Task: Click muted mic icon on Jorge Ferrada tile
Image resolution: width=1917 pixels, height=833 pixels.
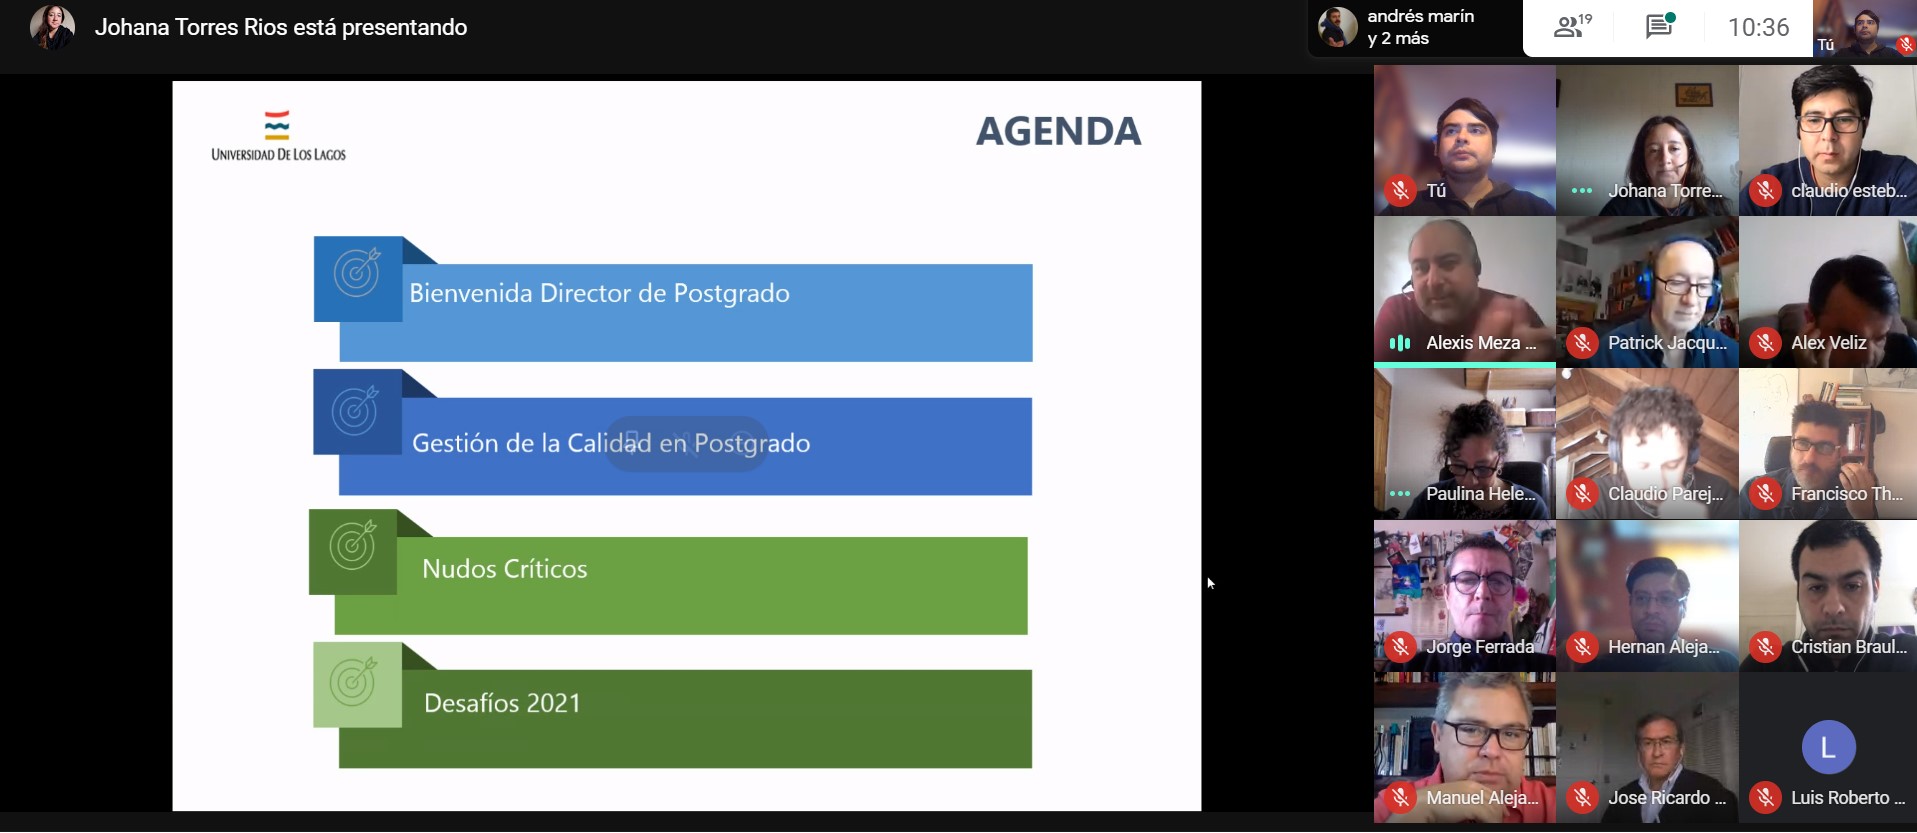Action: pos(1400,647)
